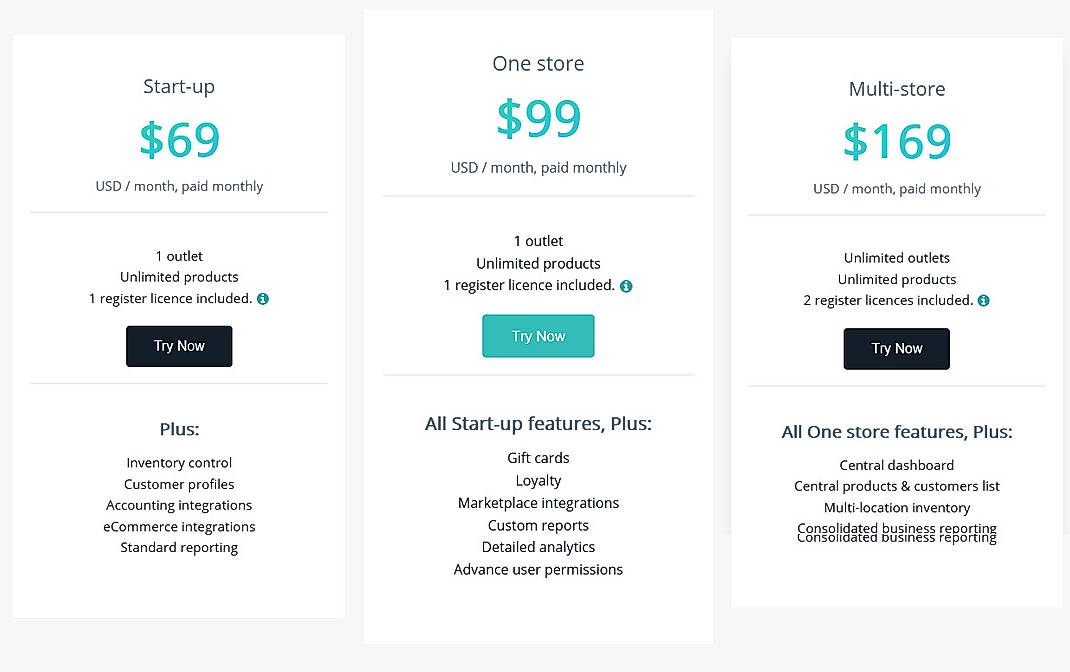Click the $69 price text
The height and width of the screenshot is (672, 1070).
[x=179, y=140]
